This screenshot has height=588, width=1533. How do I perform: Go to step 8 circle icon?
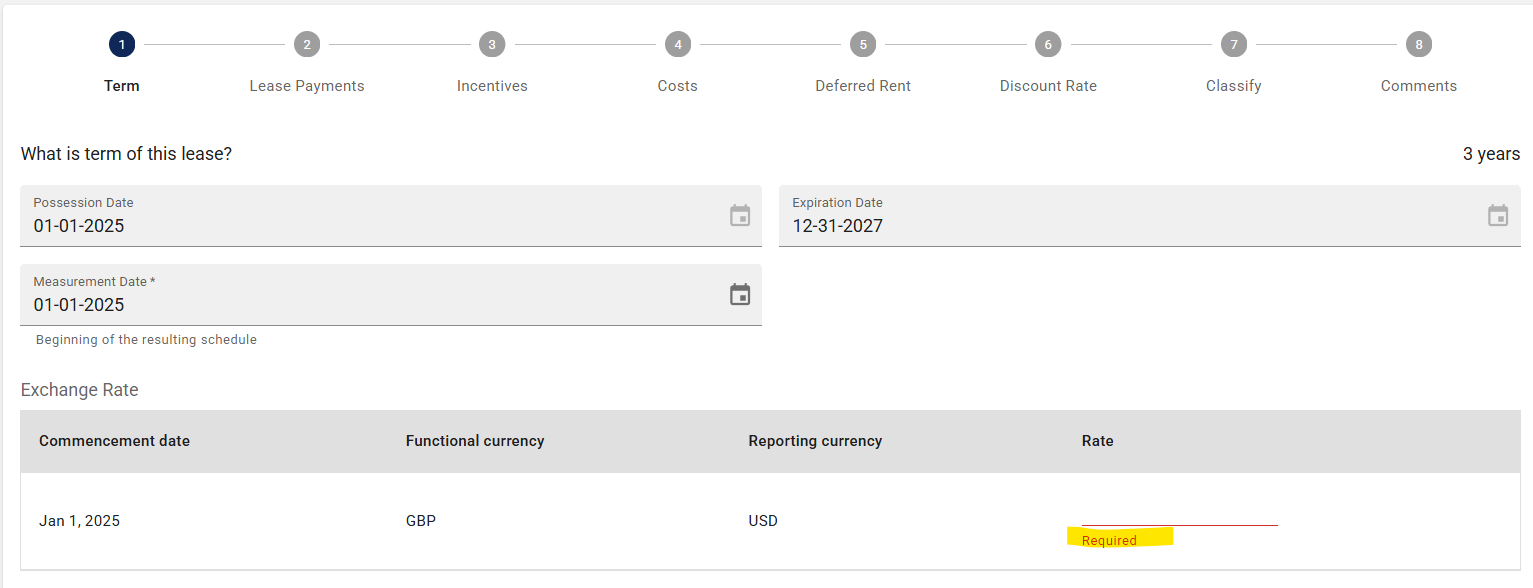[x=1419, y=44]
